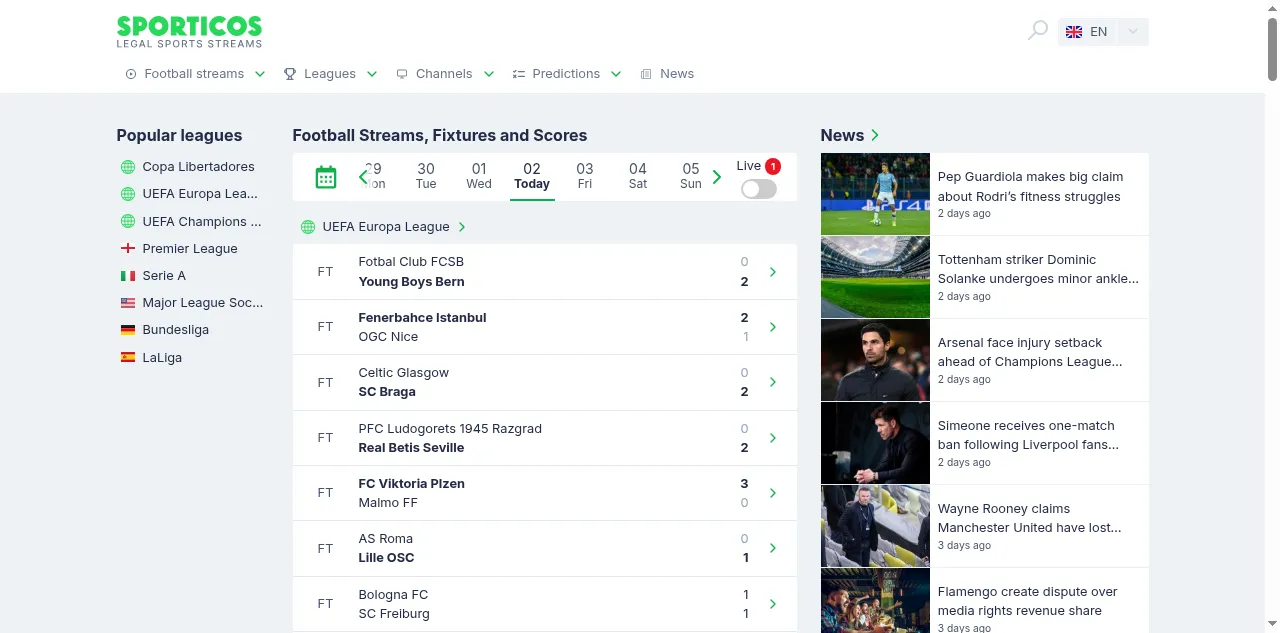Open the EN language dropdown arrow
1280x633 pixels.
click(x=1132, y=32)
